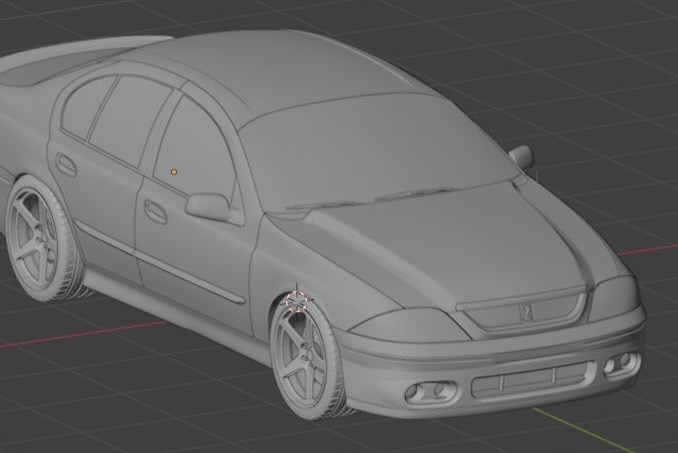Click the car's windshield glass
The height and width of the screenshot is (453, 678).
click(370, 148)
